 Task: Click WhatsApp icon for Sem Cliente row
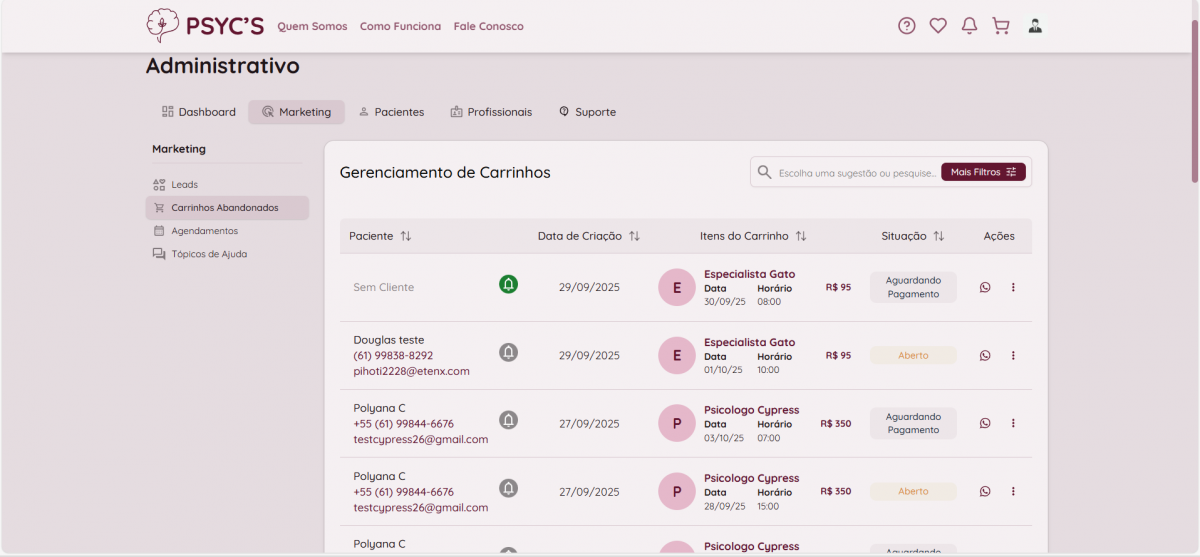click(985, 287)
